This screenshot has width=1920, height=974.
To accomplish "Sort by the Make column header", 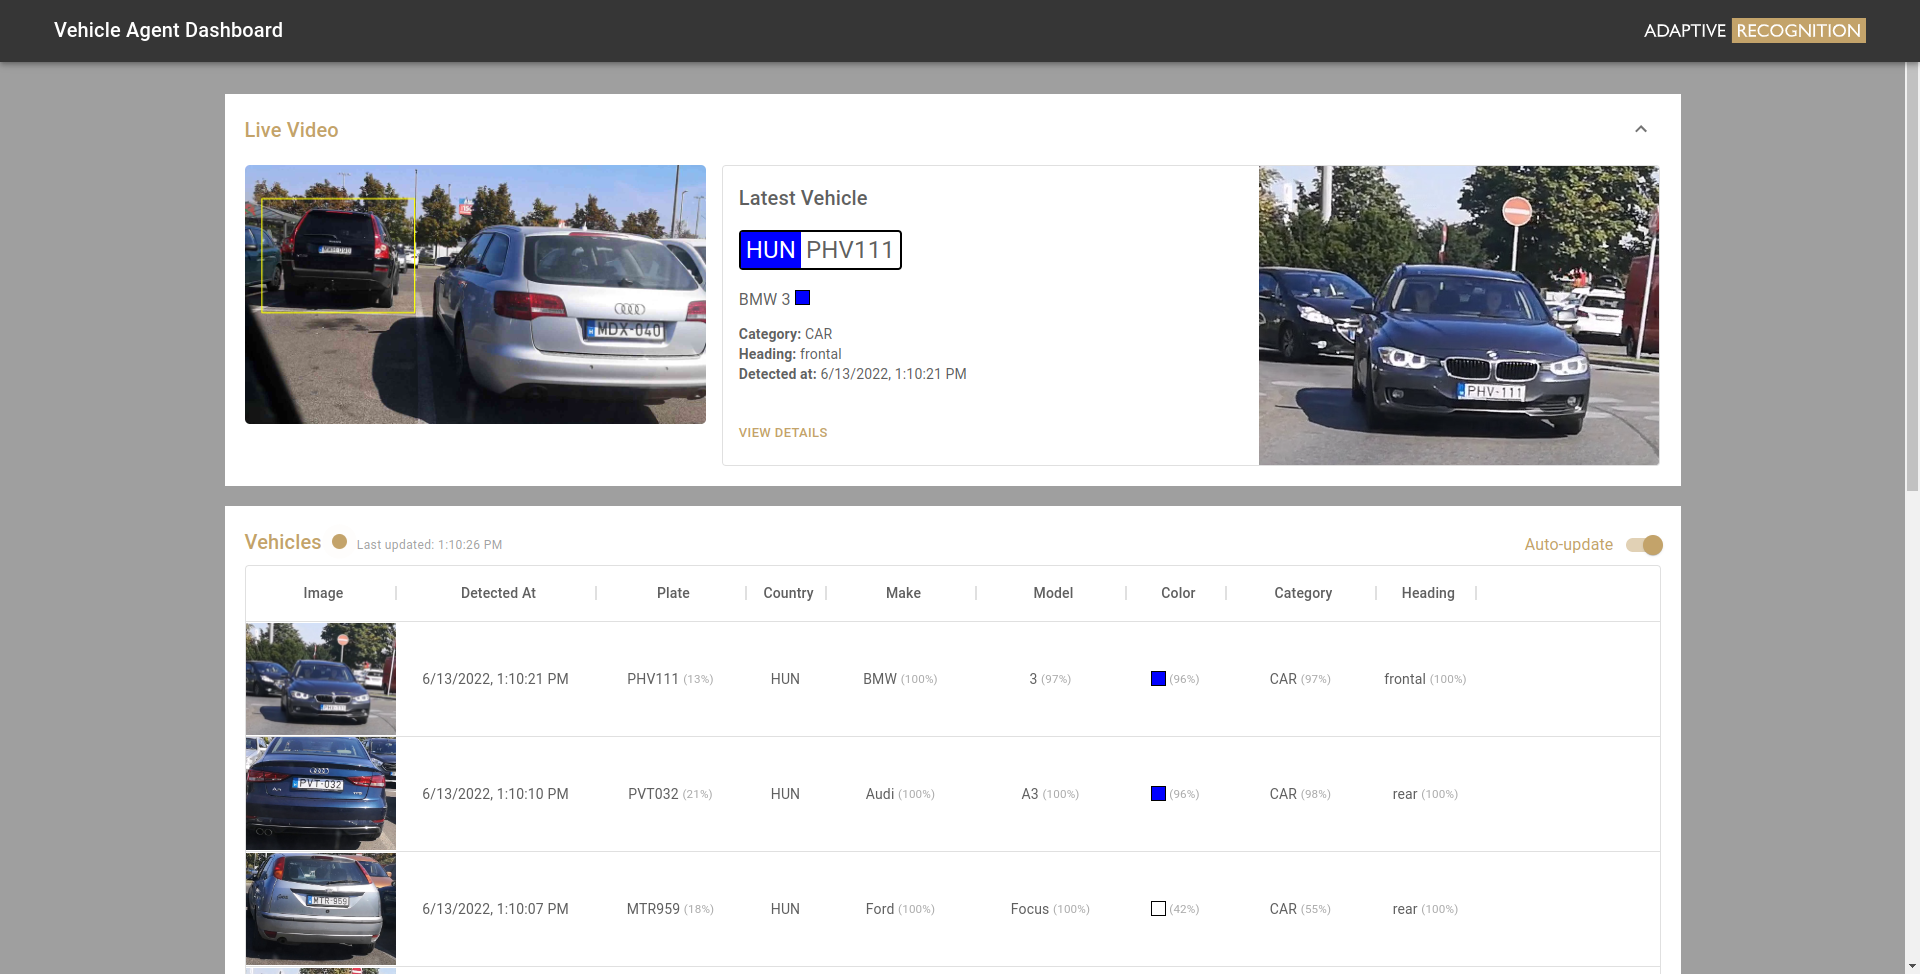I will coord(903,593).
